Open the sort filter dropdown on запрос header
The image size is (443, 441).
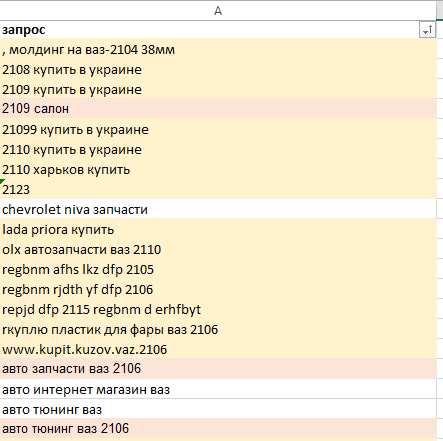click(427, 30)
